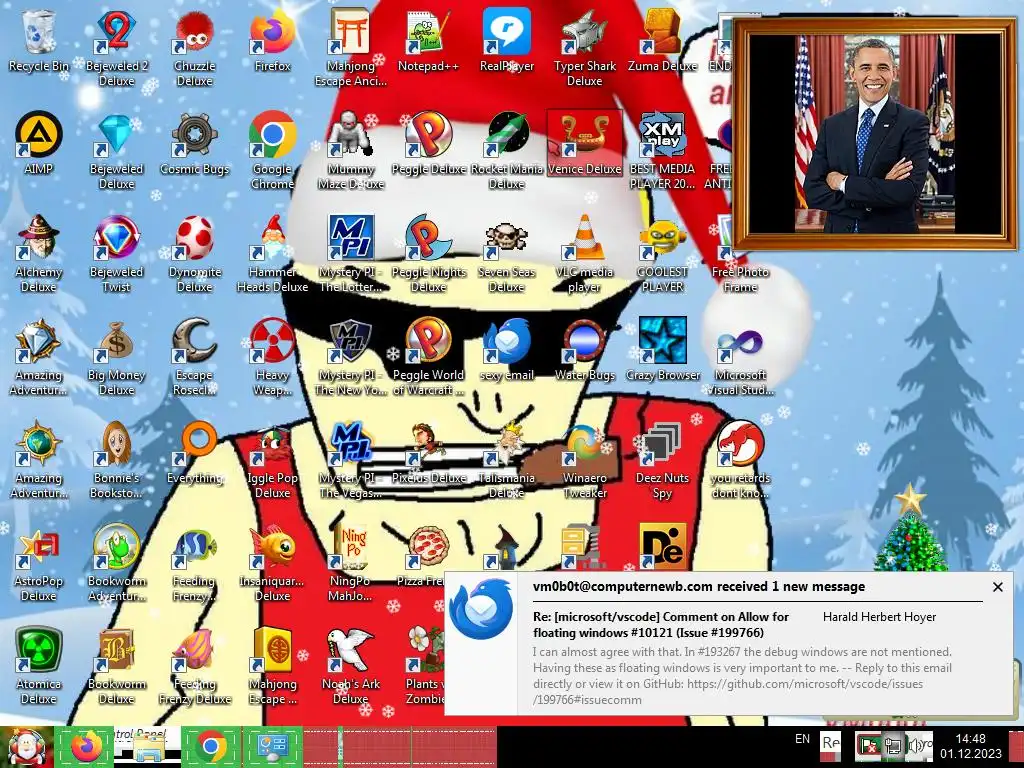This screenshot has width=1024, height=768.
Task: Launch Microsoft Visual Studio shortcut
Action: [741, 357]
